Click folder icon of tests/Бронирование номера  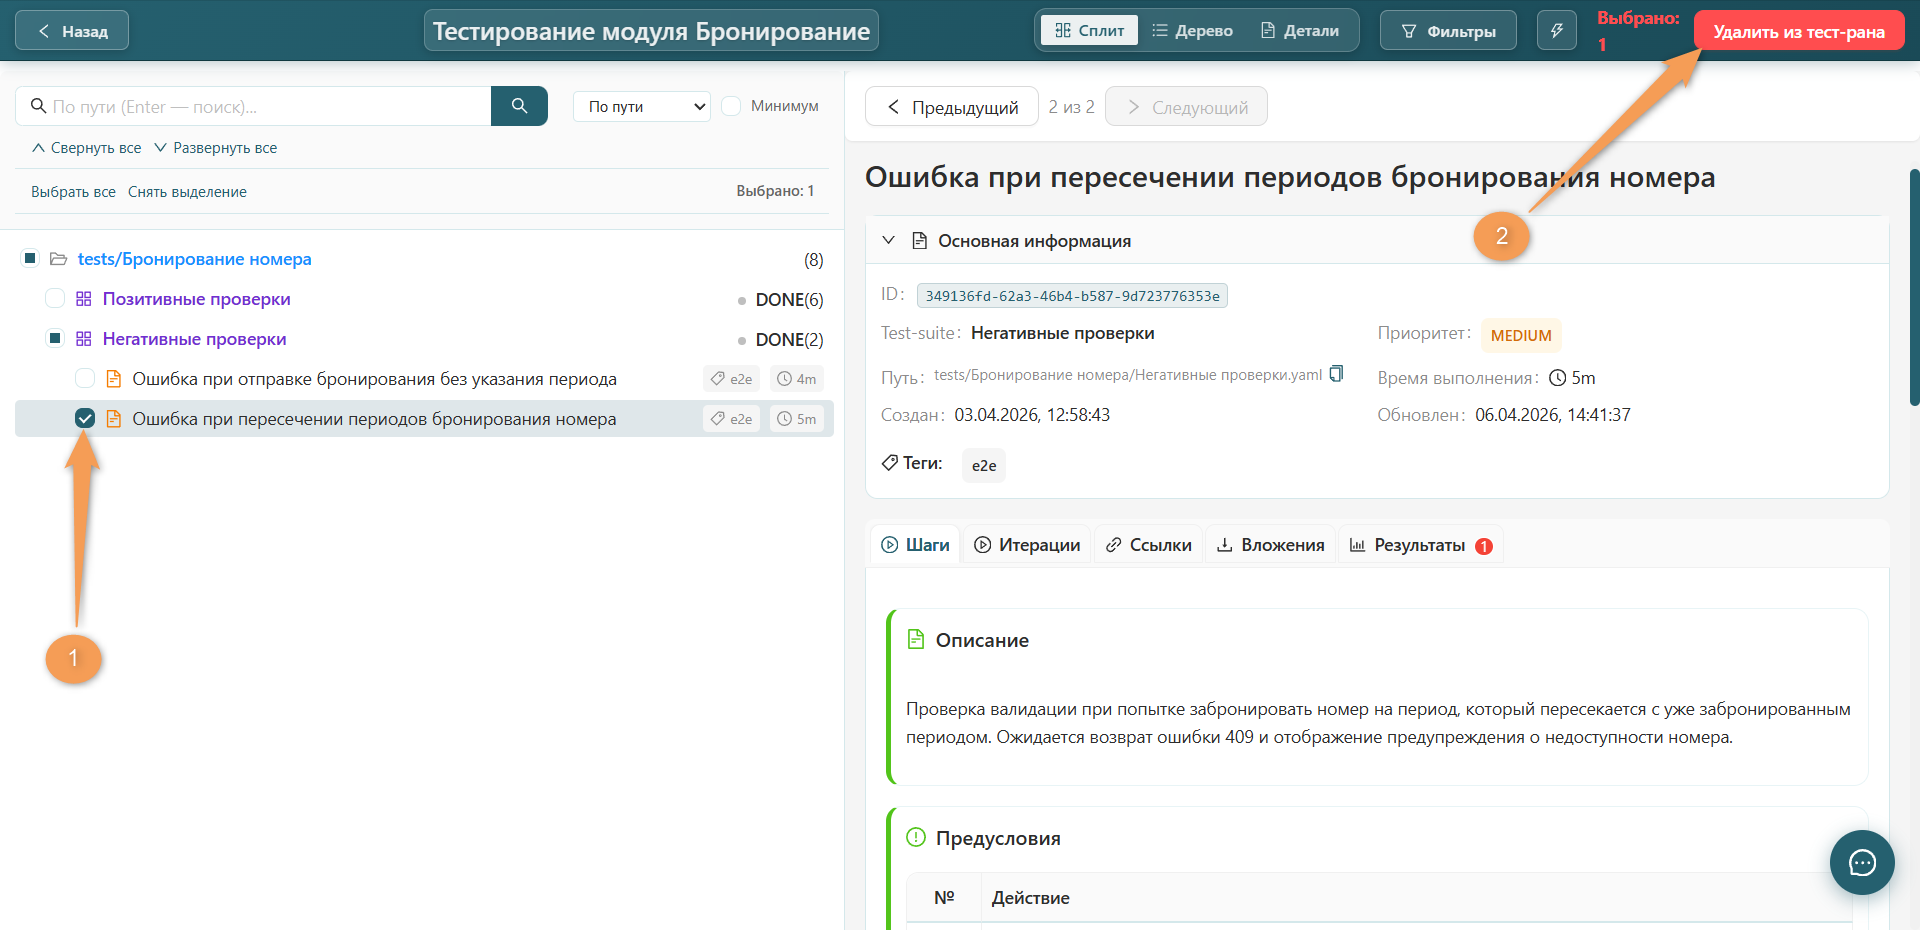58,259
